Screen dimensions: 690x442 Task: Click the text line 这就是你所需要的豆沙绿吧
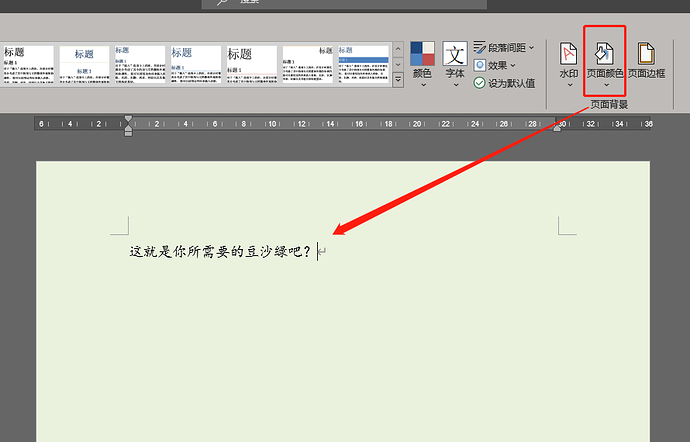(x=220, y=252)
